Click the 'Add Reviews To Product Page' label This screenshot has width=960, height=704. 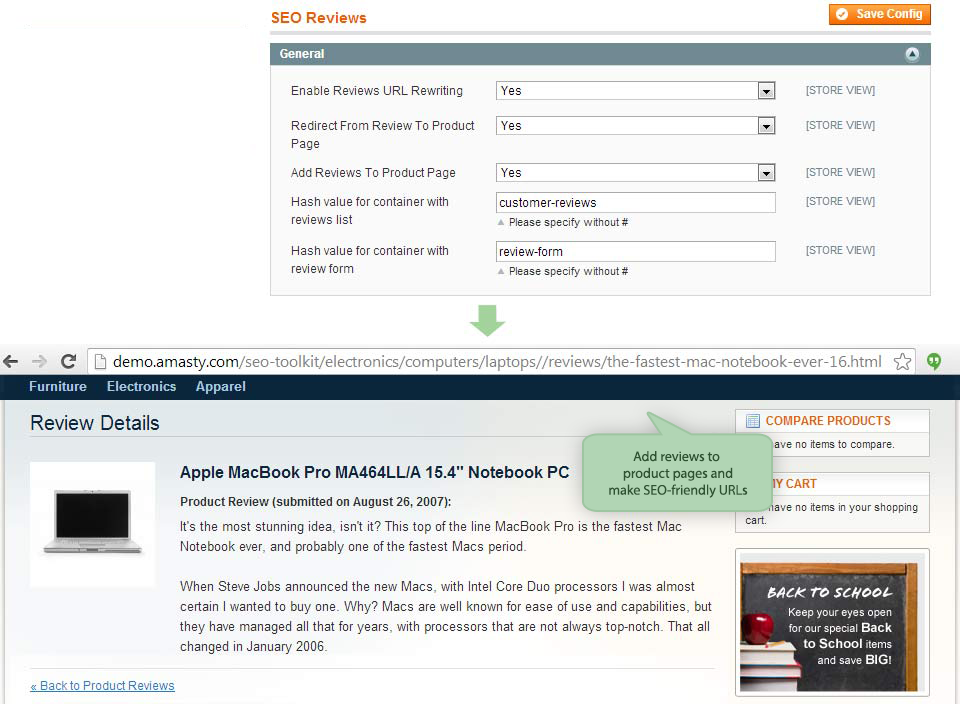(x=373, y=173)
